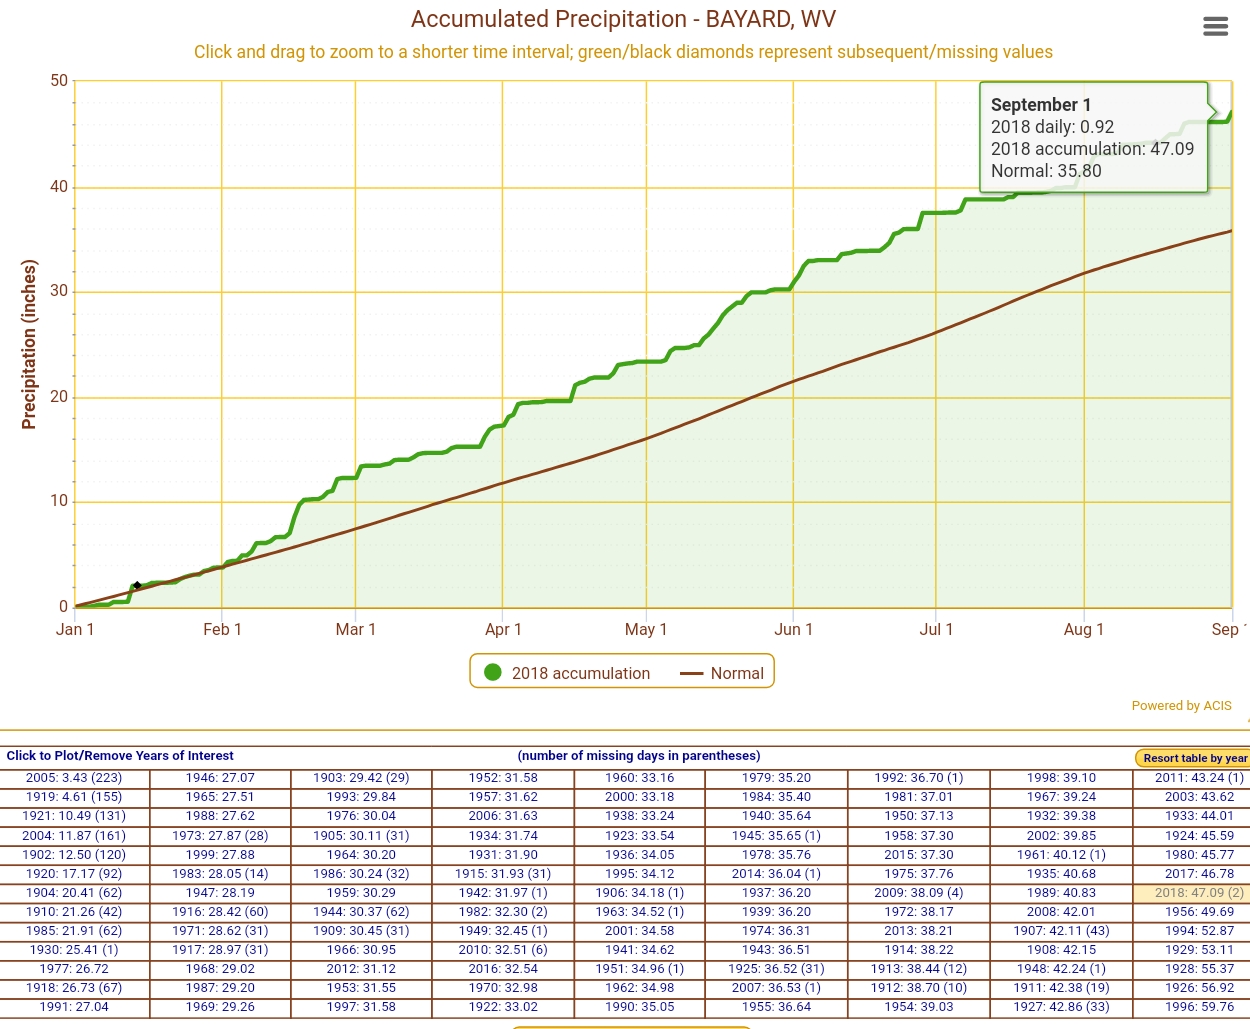This screenshot has height=1029, width=1250.
Task: Select the 2005: 3.43 table cell
Action: tap(74, 778)
